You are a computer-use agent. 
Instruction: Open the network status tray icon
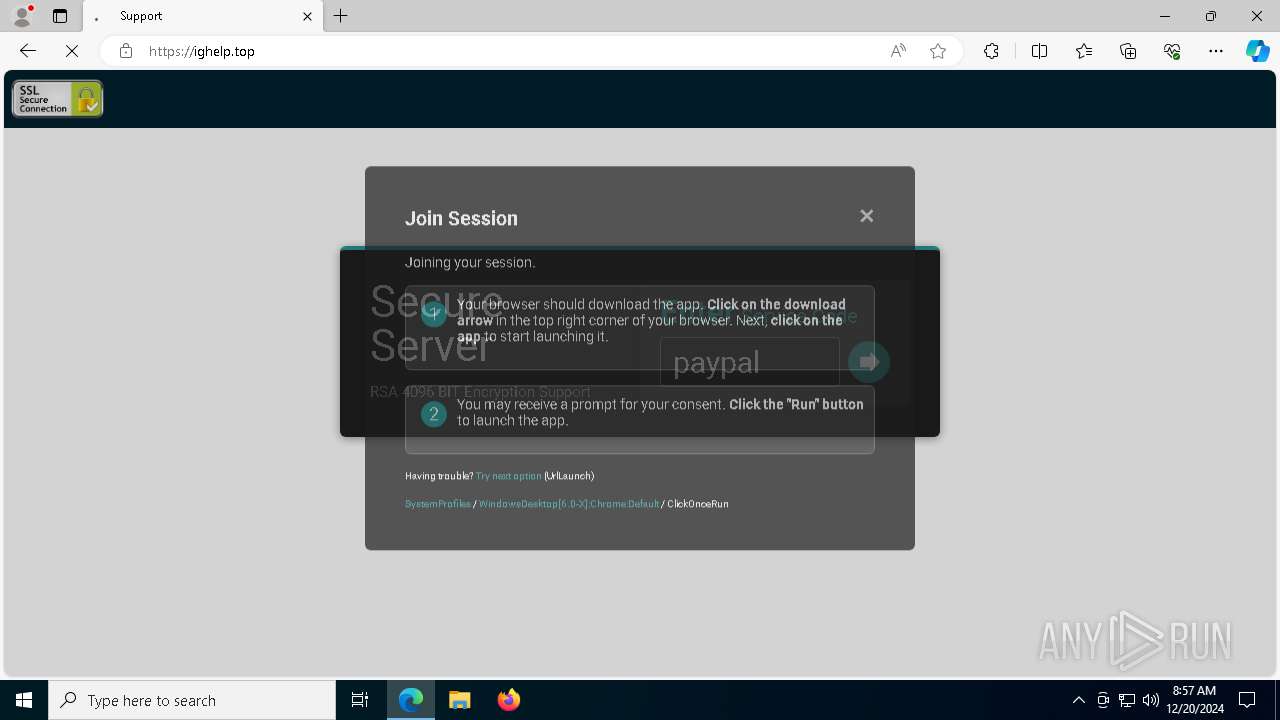(1127, 700)
